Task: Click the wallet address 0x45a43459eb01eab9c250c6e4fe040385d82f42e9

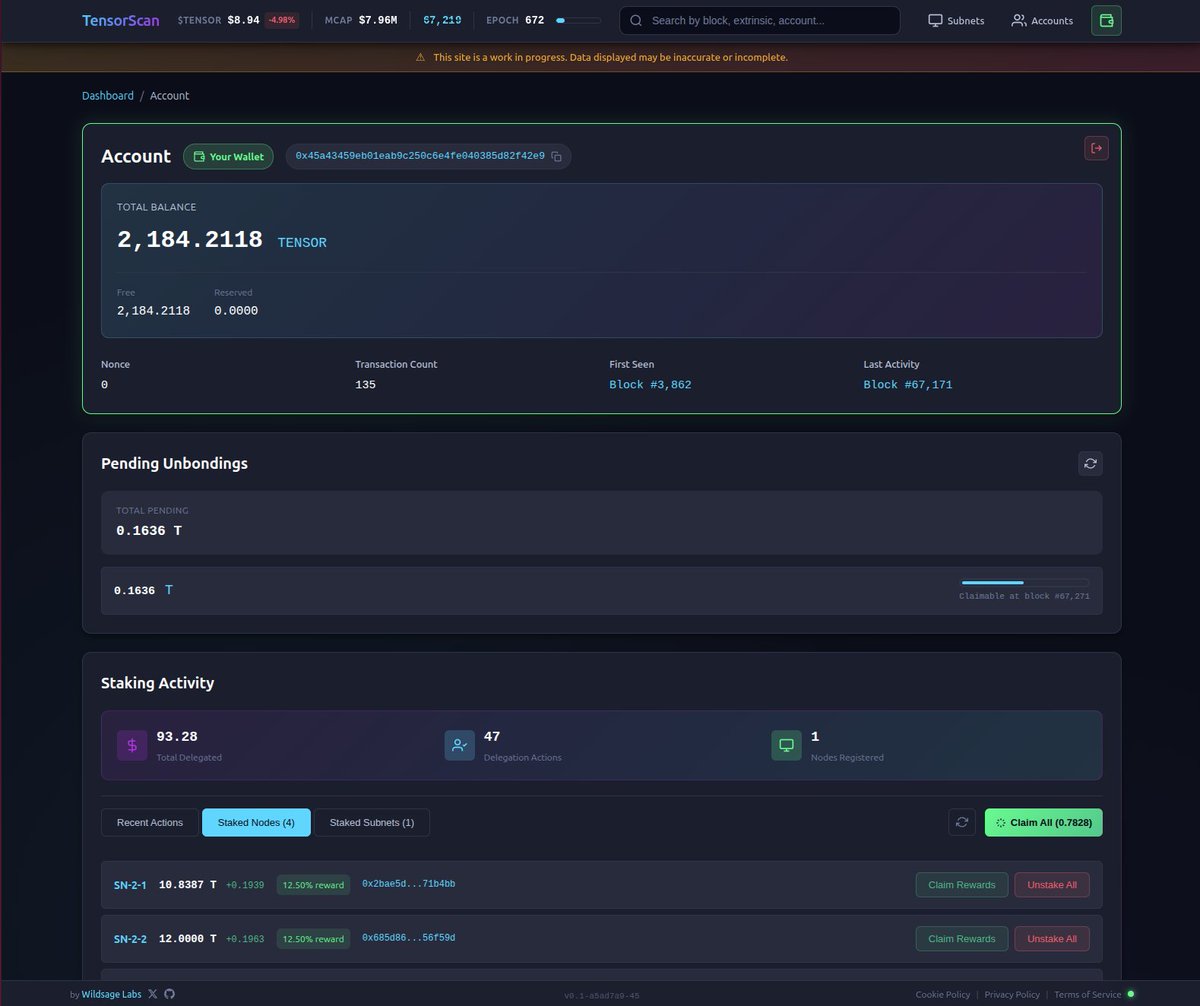Action: (x=420, y=157)
